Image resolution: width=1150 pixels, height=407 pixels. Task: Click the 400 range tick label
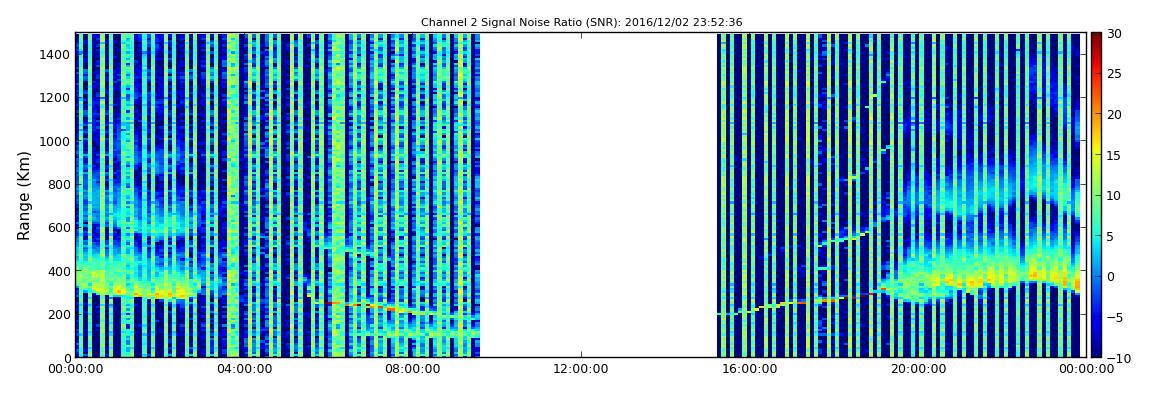pyautogui.click(x=59, y=271)
